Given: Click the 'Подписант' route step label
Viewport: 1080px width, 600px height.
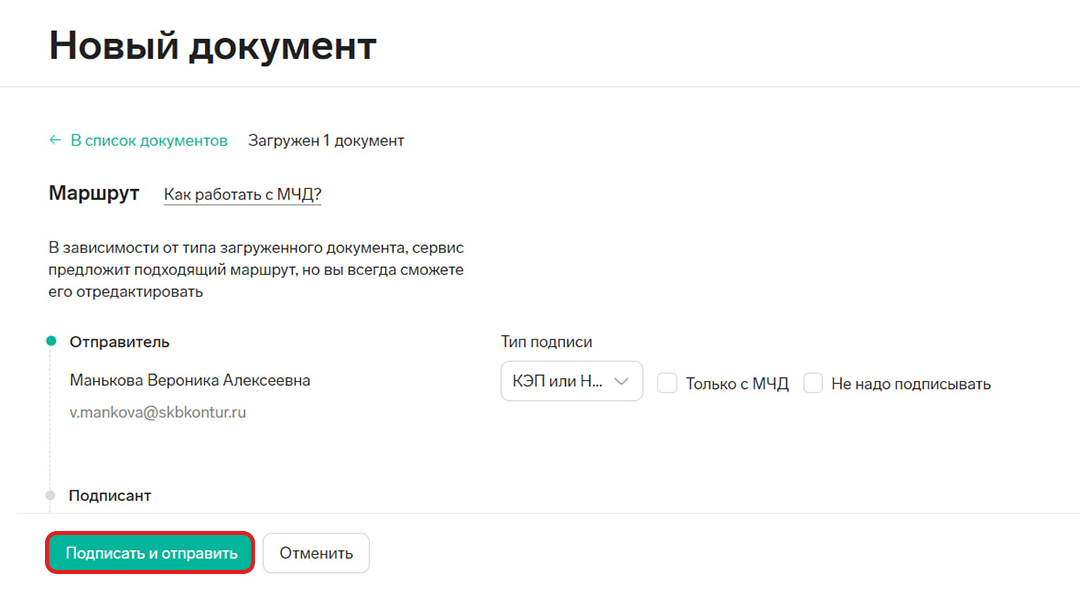Looking at the screenshot, I should [x=110, y=495].
